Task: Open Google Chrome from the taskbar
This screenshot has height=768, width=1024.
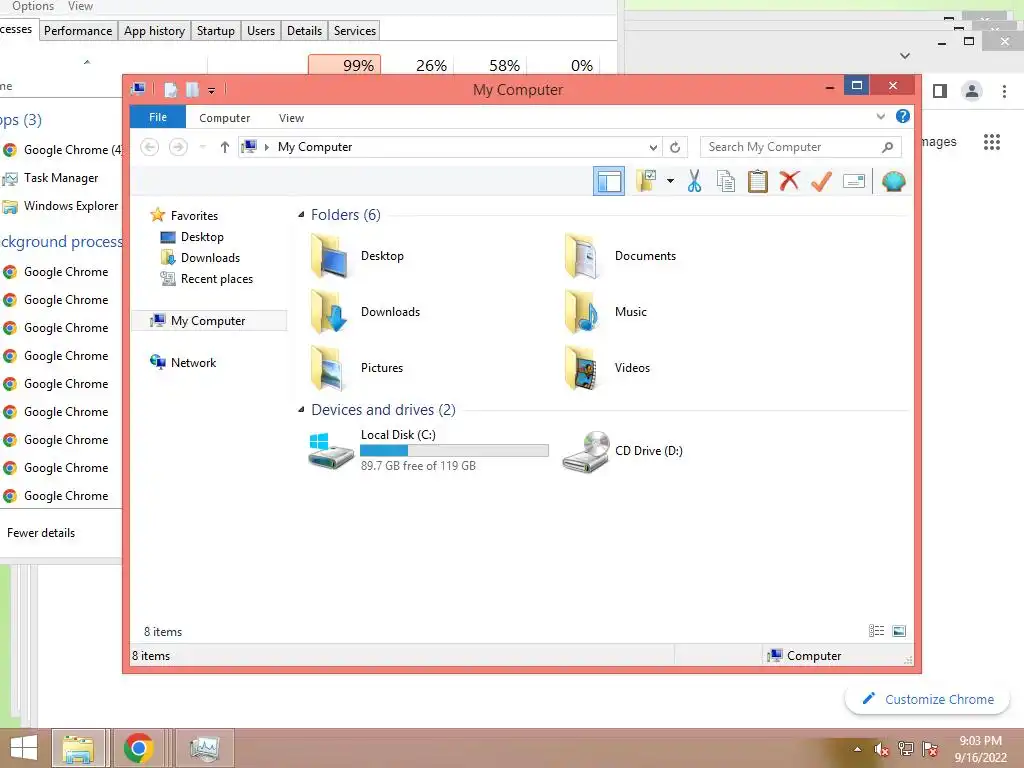Action: coord(138,748)
